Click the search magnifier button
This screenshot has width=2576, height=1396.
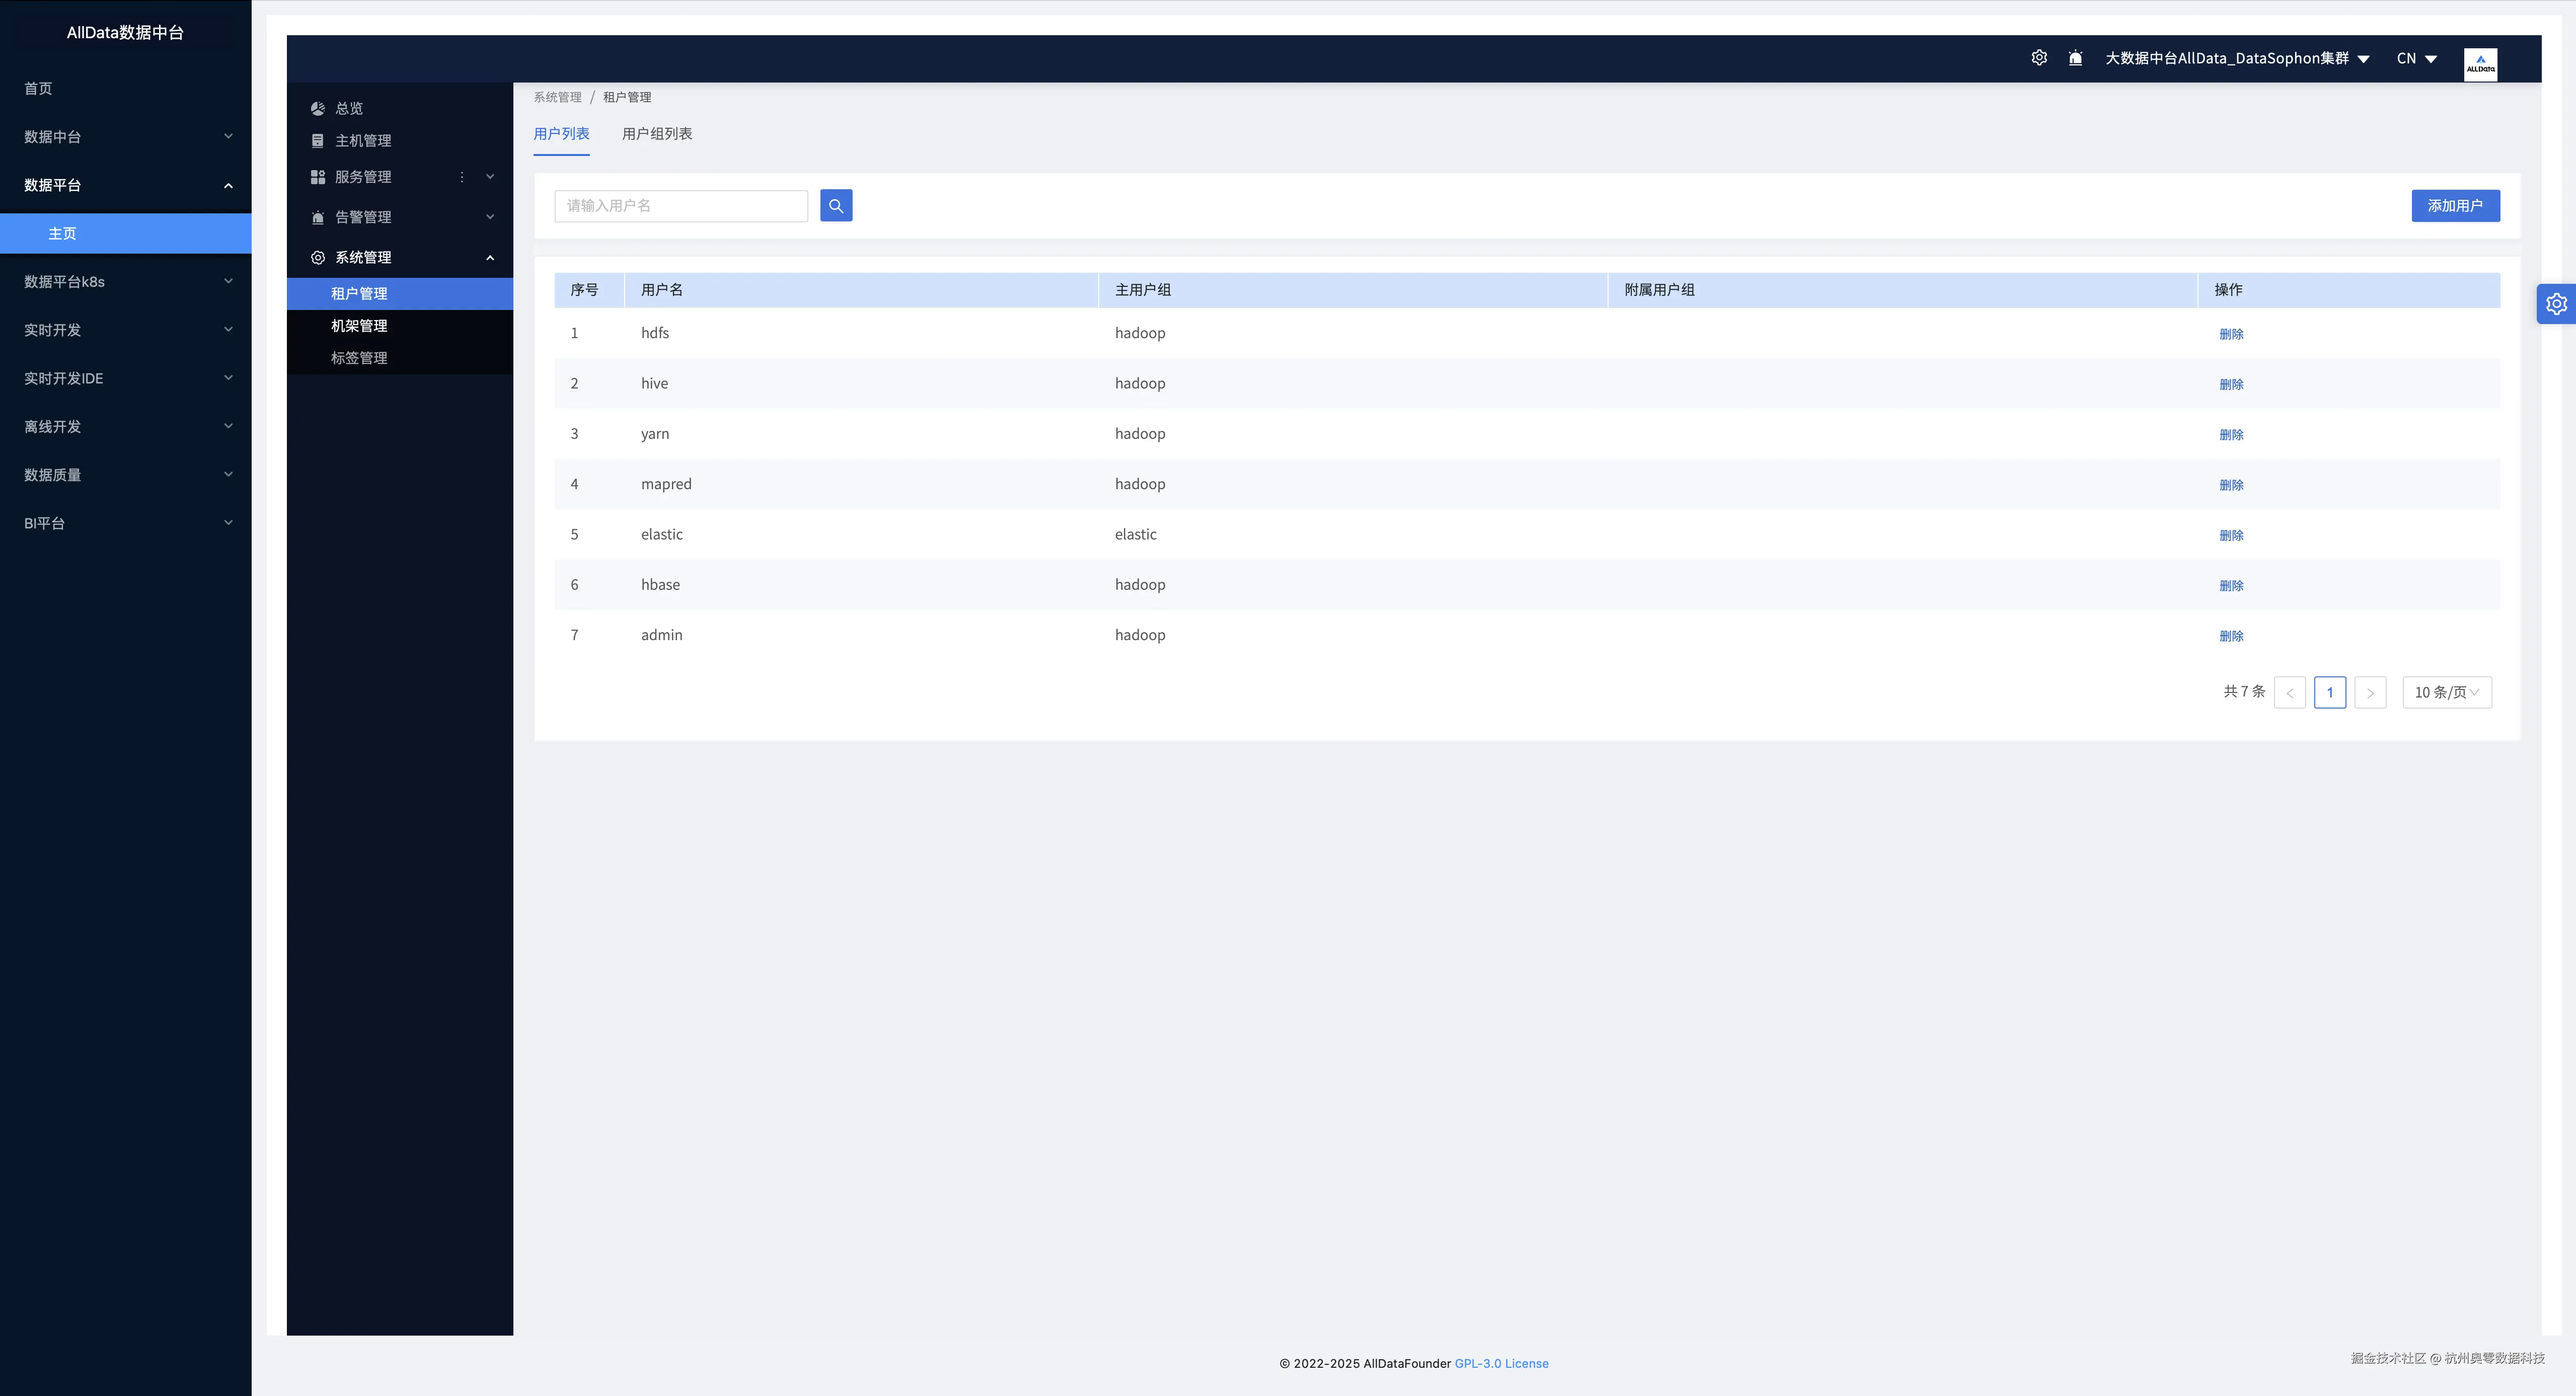click(836, 206)
